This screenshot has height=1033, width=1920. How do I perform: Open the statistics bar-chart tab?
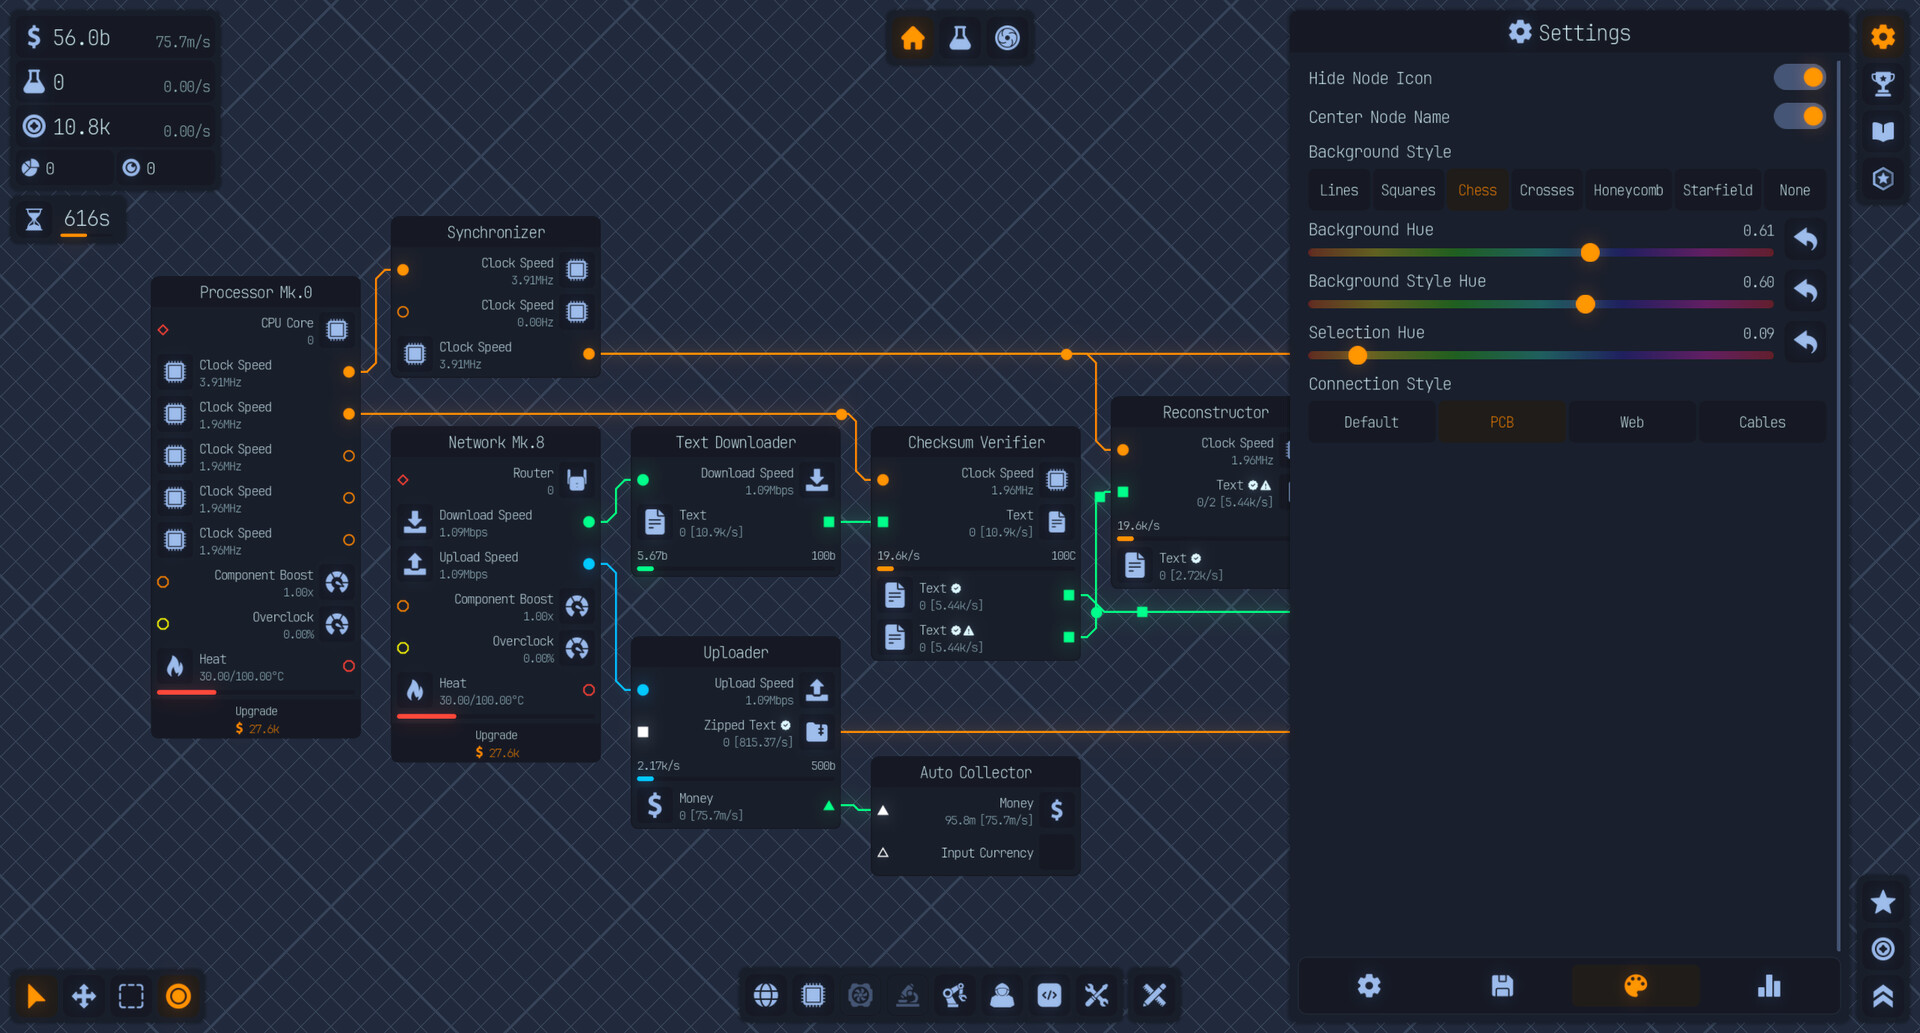(x=1768, y=986)
